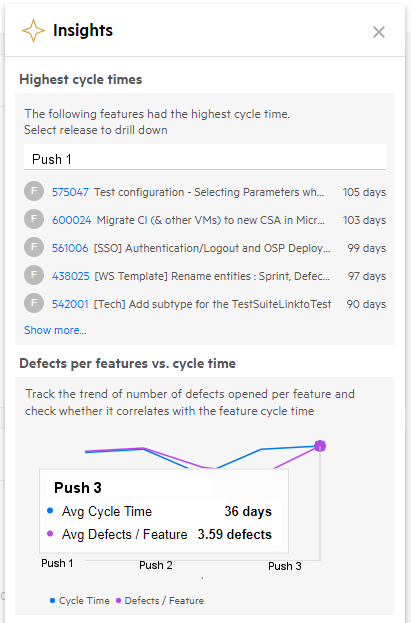Click Show more… link
The height and width of the screenshot is (623, 411).
coord(55,330)
